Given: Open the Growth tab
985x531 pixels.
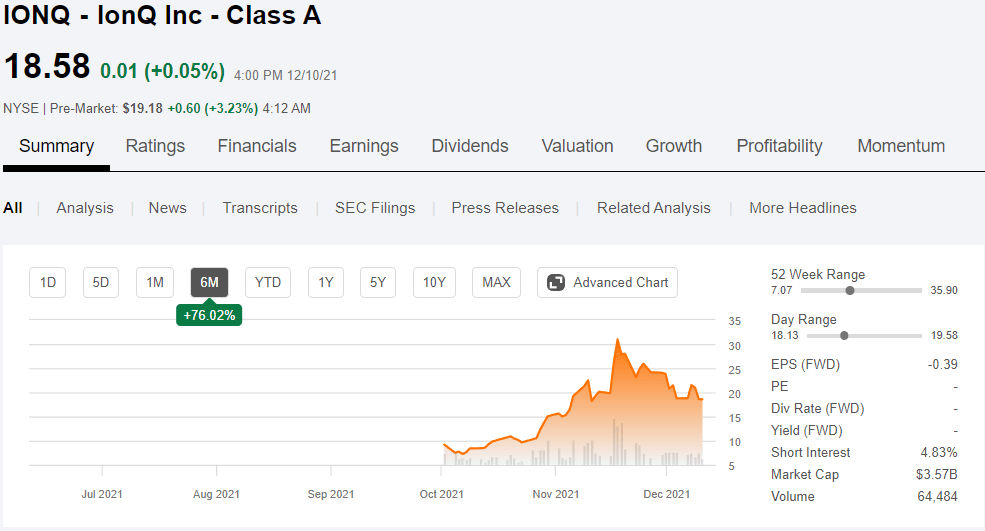Looking at the screenshot, I should point(674,146).
